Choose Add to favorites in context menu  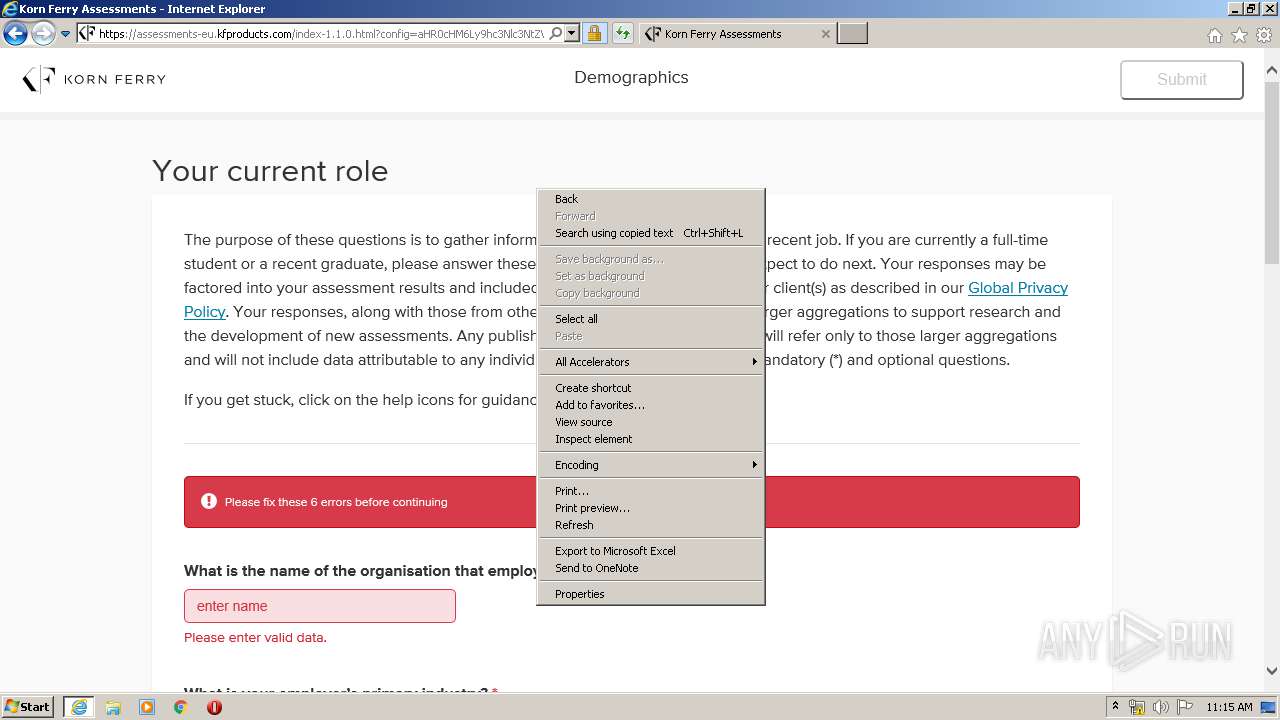(x=651, y=405)
